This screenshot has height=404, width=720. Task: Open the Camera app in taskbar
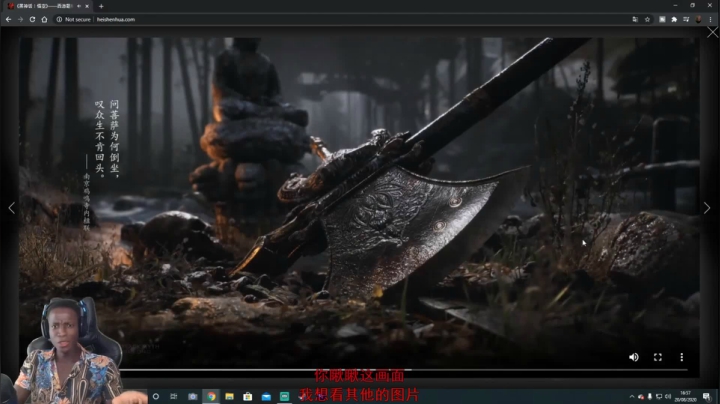[x=192, y=396]
